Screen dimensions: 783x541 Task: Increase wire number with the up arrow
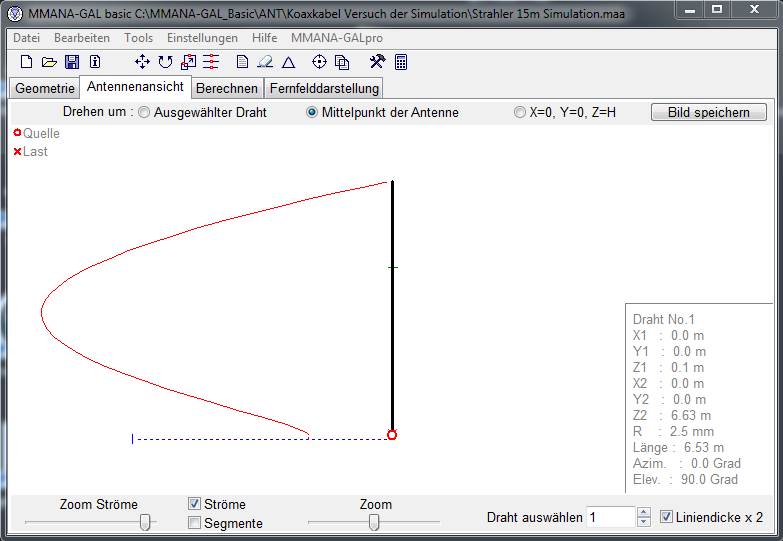point(643,512)
